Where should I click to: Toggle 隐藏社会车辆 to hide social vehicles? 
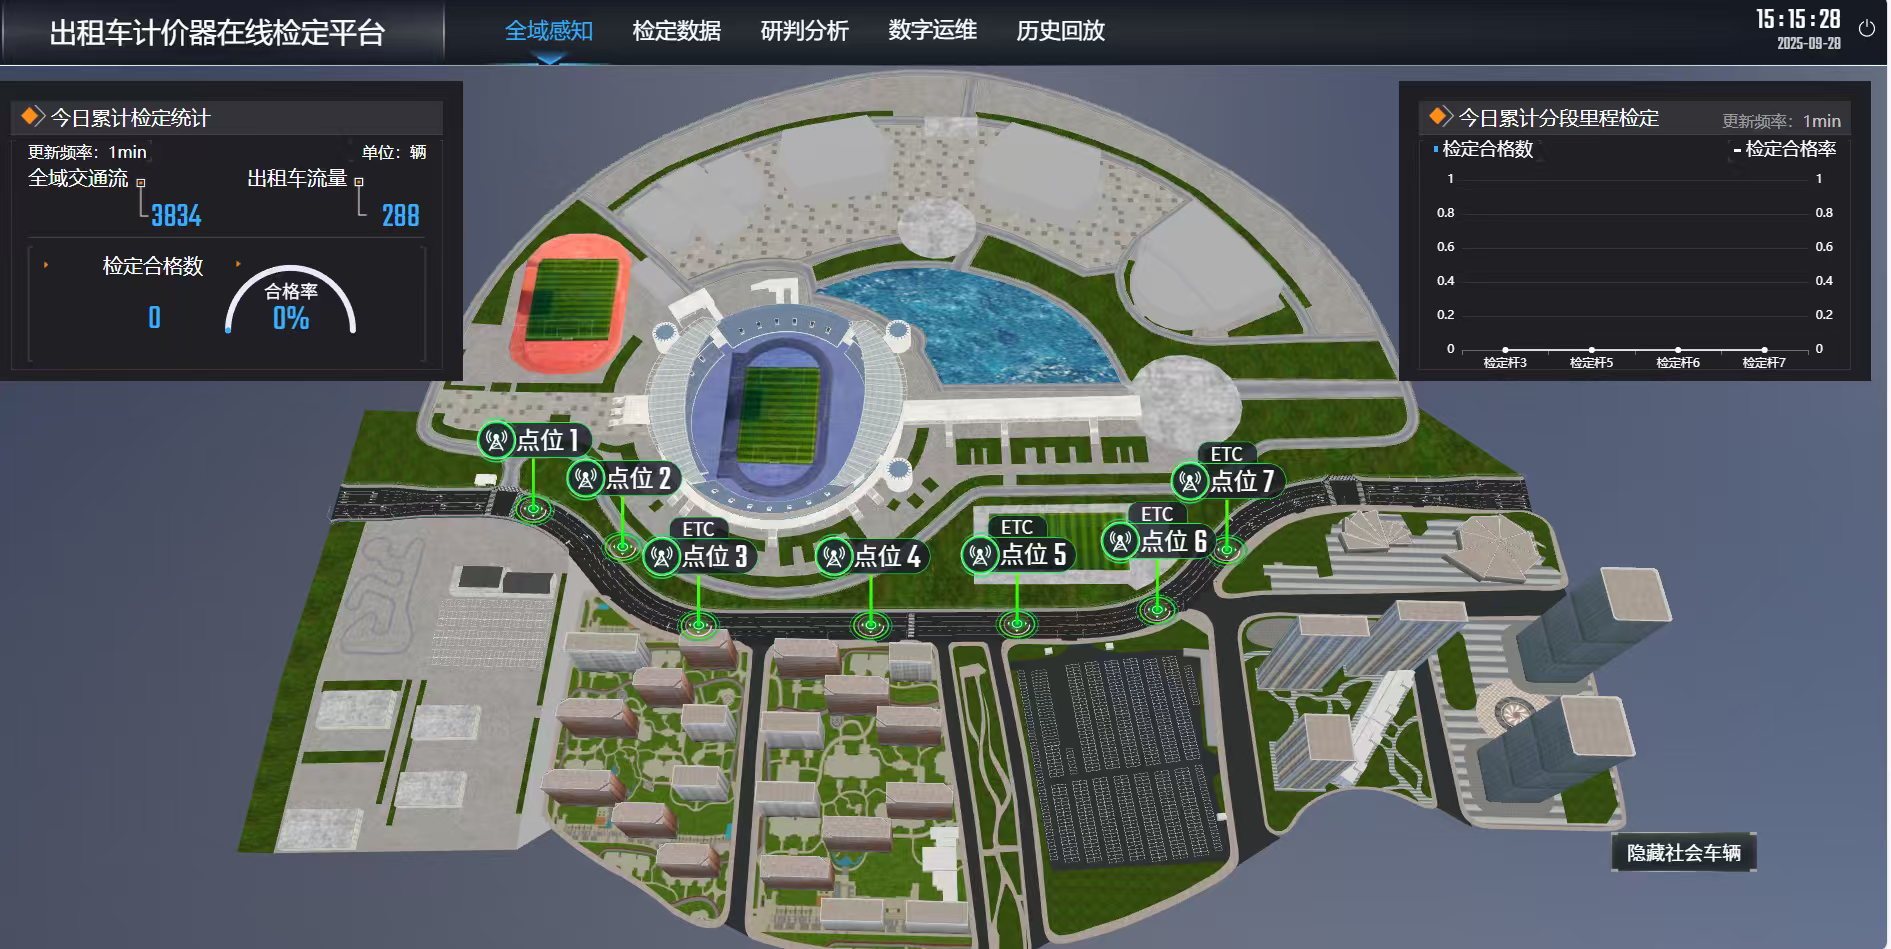coord(1684,853)
